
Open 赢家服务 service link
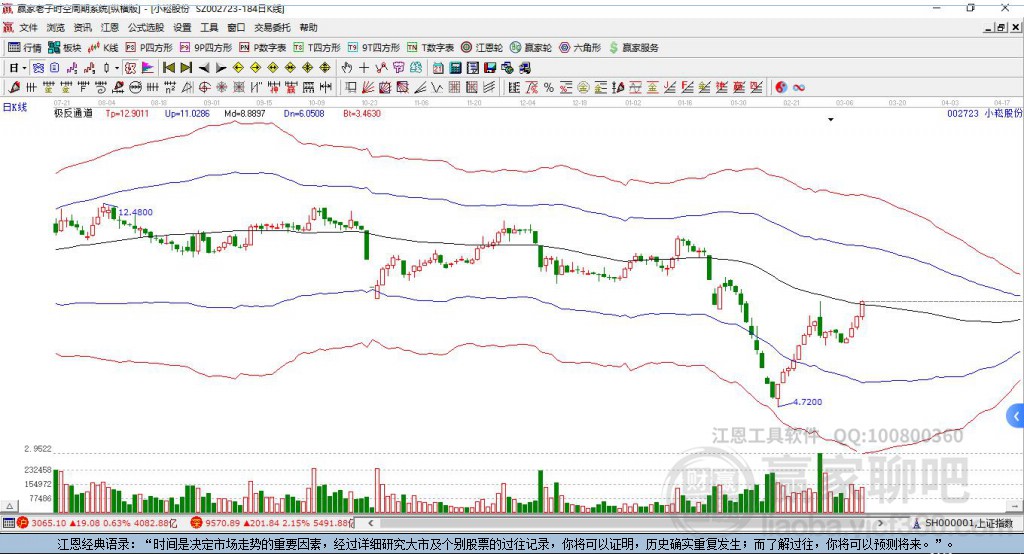633,48
